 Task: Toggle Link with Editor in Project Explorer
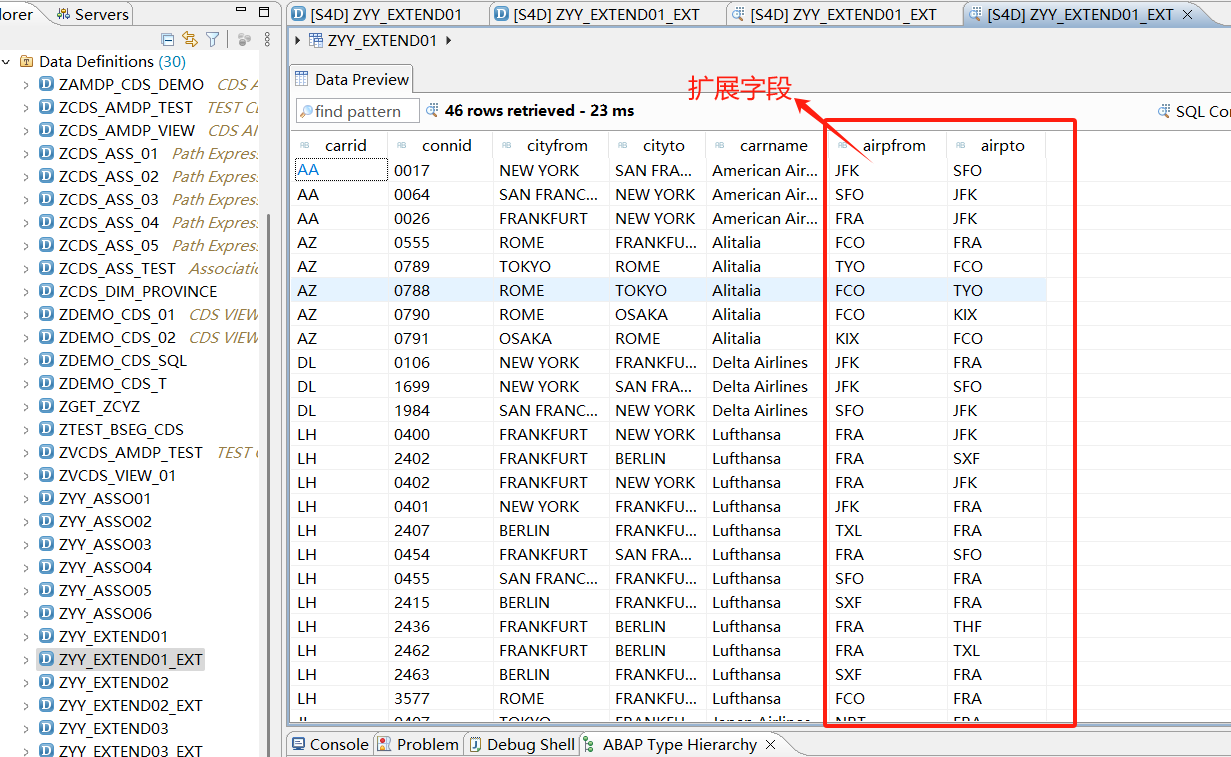[x=191, y=38]
